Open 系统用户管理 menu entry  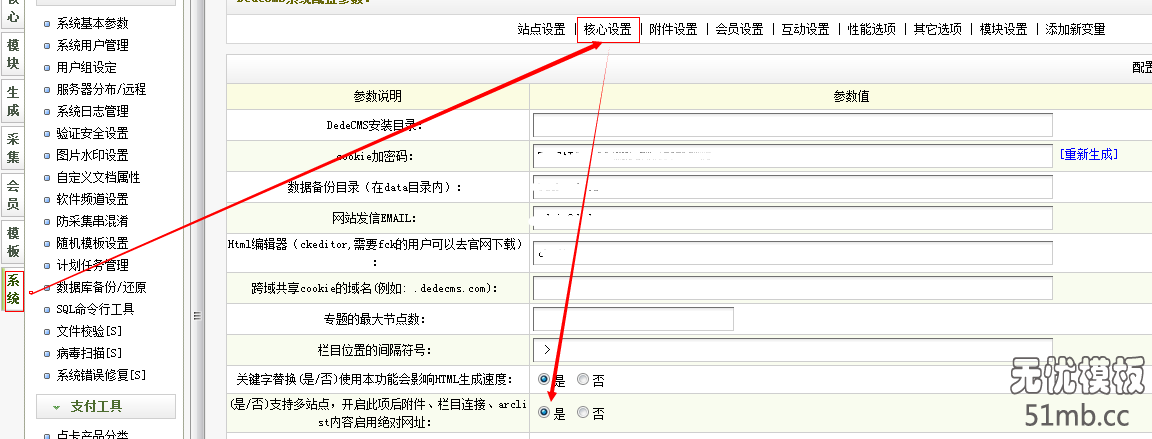(x=92, y=46)
